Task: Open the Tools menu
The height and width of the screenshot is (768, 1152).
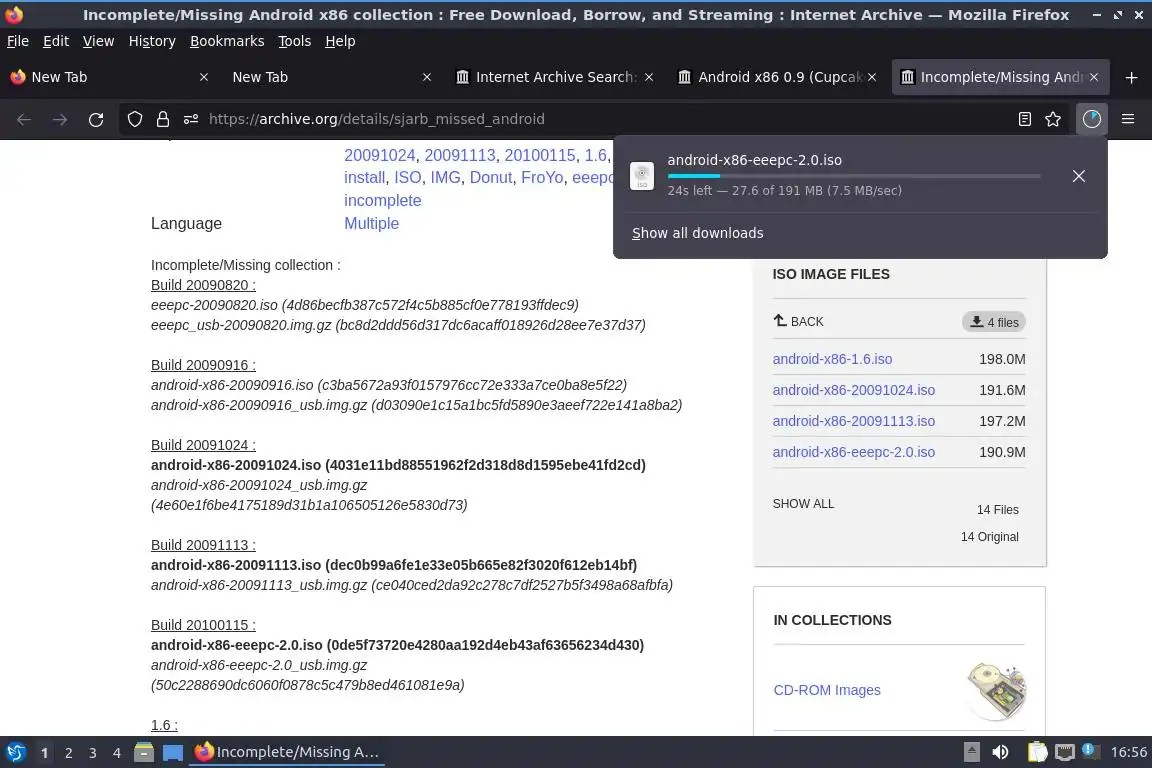Action: coord(295,41)
